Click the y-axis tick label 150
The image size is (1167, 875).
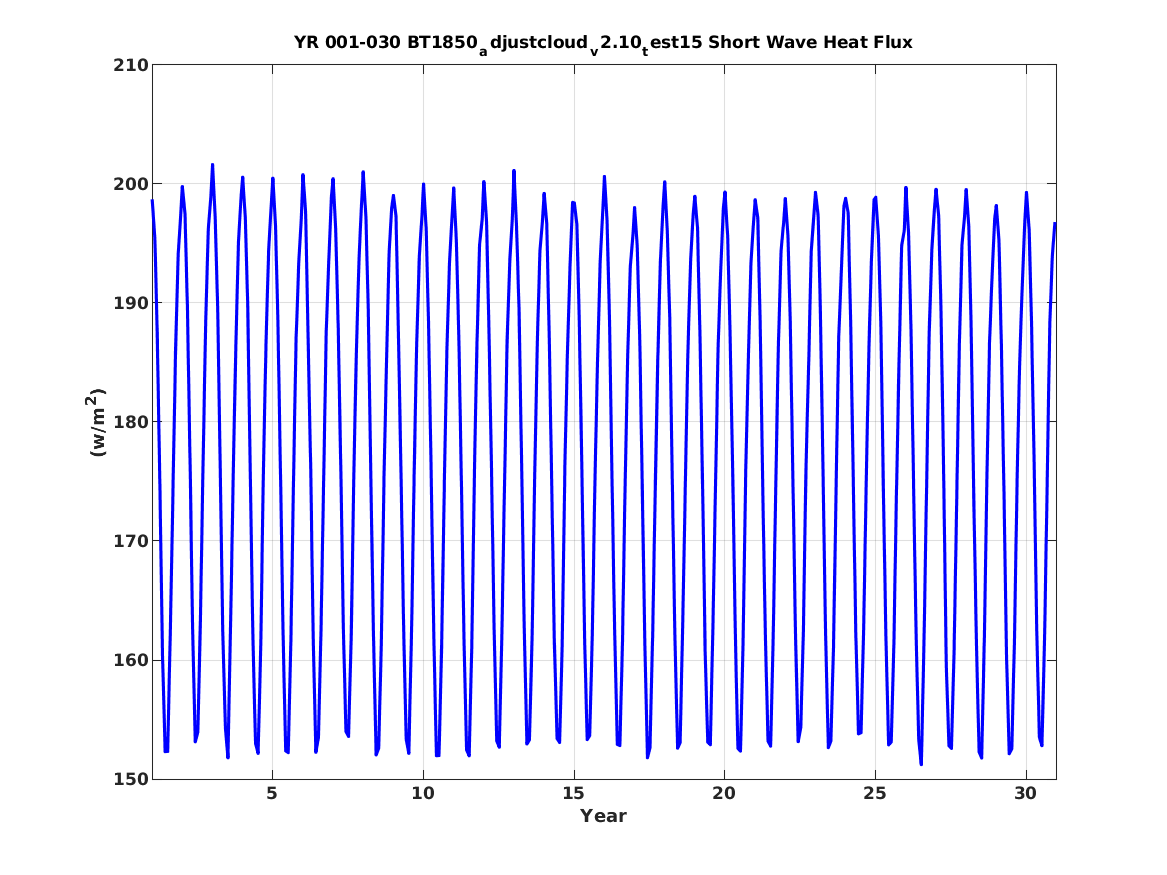pos(130,779)
